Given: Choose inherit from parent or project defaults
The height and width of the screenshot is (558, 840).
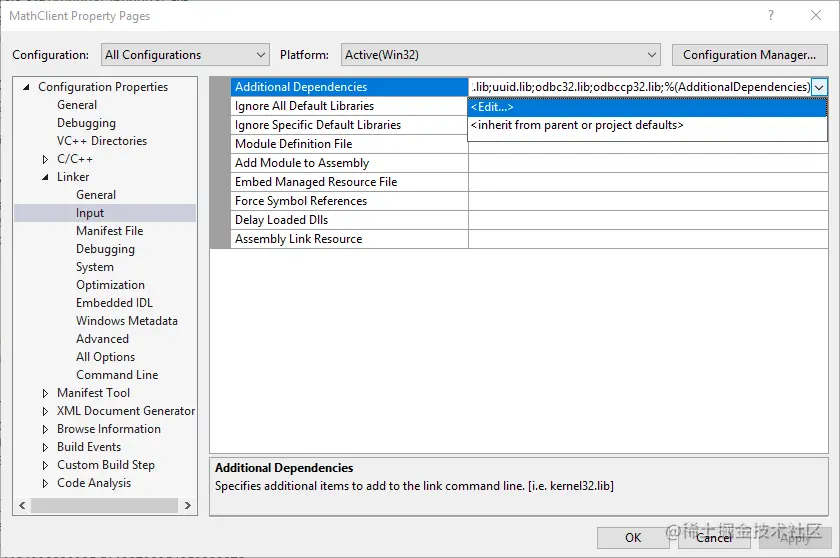Looking at the screenshot, I should [x=647, y=125].
